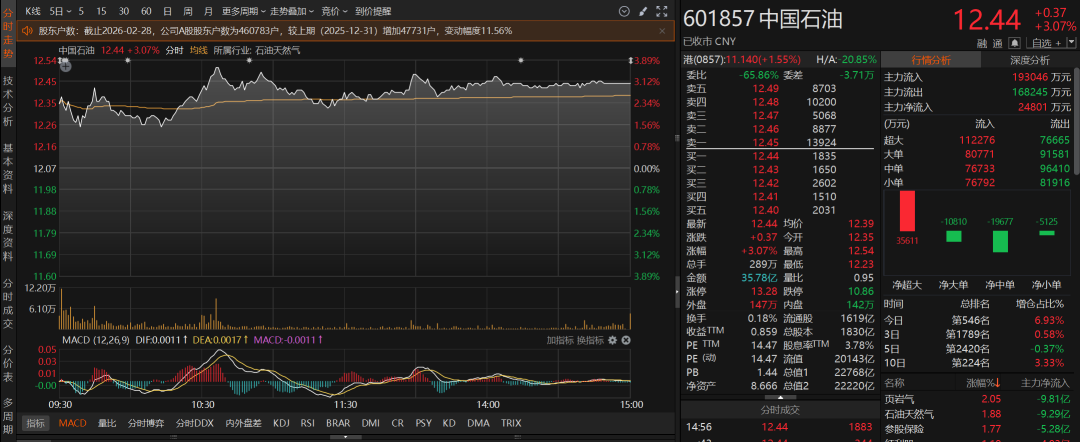Screen dimensions: 1080x442
Task: Switch to 行情分析 tab
Action: click(931, 60)
